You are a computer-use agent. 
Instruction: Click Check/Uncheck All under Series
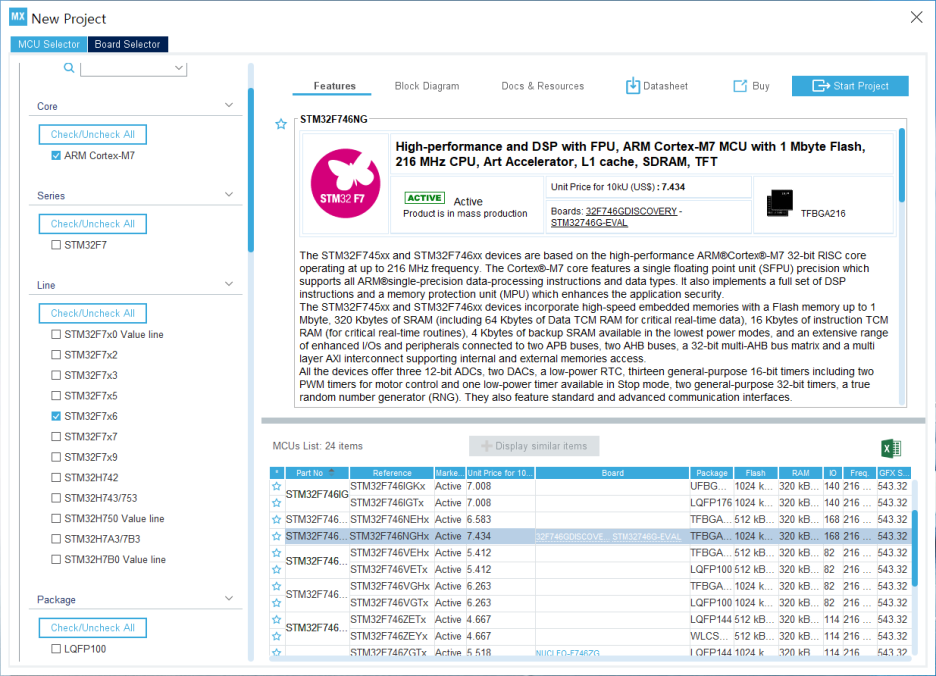[x=93, y=224]
